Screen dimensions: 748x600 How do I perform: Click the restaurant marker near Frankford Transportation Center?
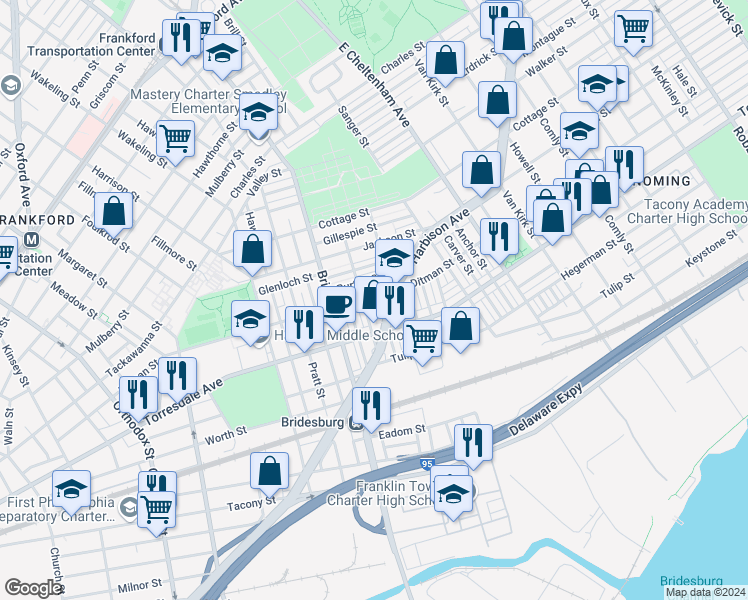(181, 41)
